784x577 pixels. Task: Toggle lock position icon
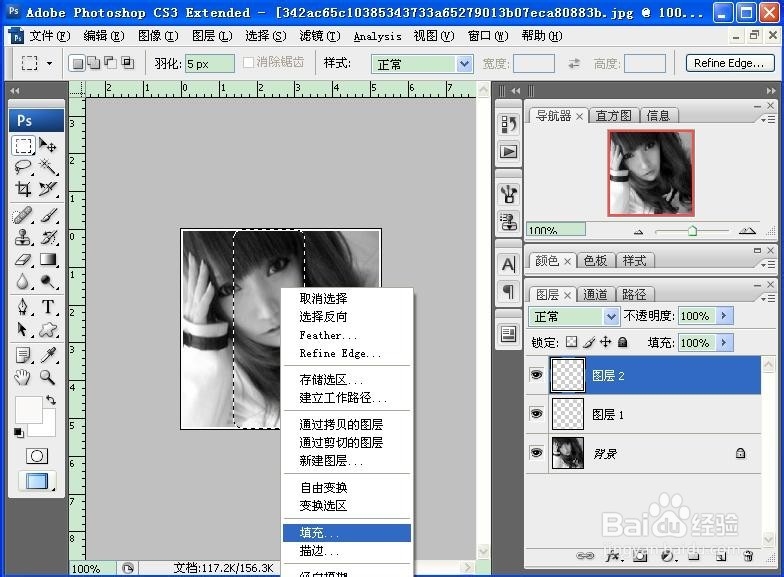click(606, 342)
